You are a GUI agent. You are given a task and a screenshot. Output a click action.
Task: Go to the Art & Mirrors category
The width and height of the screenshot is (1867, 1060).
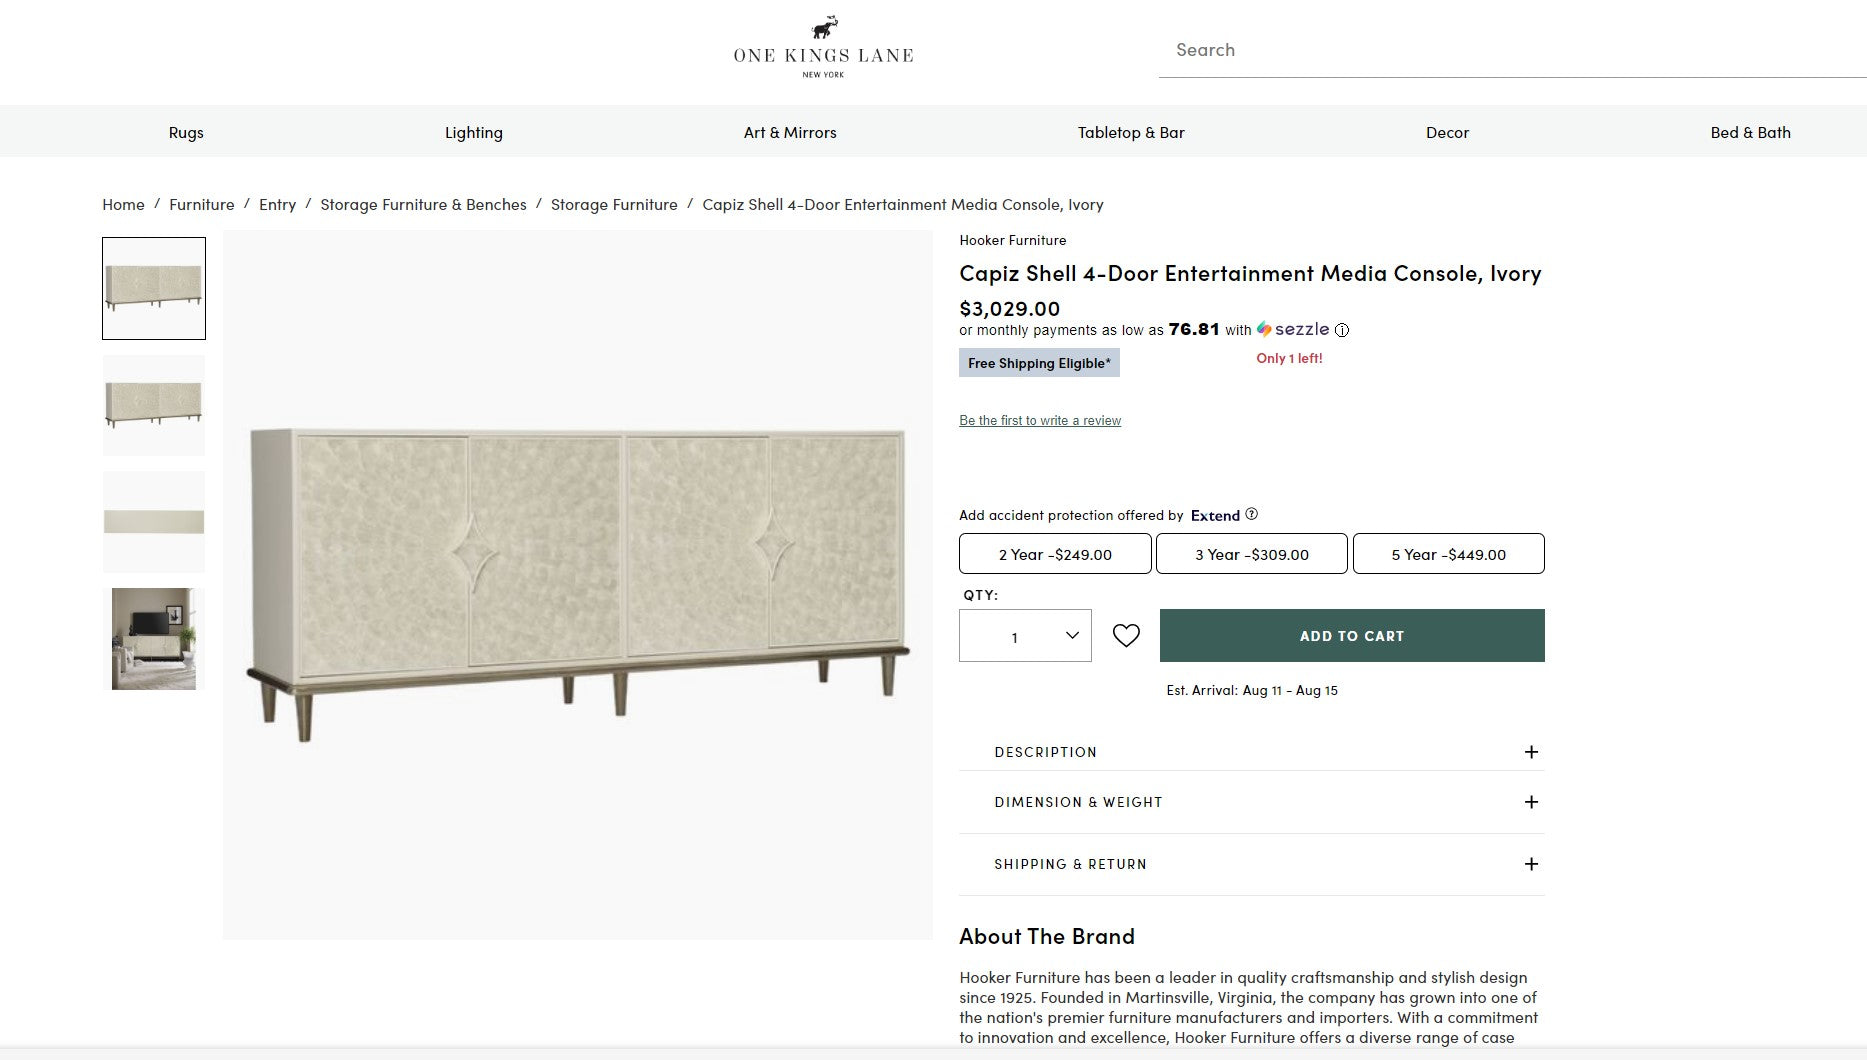[x=790, y=132]
